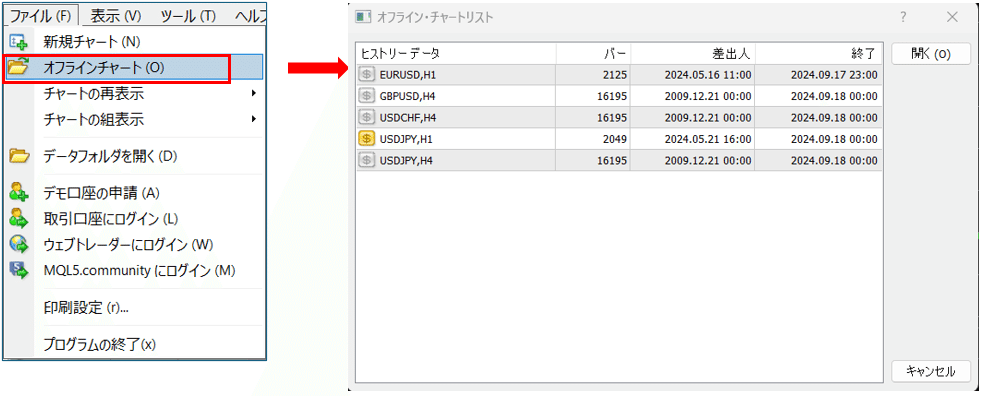Select the GBPUSD,H4 row
The width and height of the screenshot is (982, 396).
coord(619,96)
